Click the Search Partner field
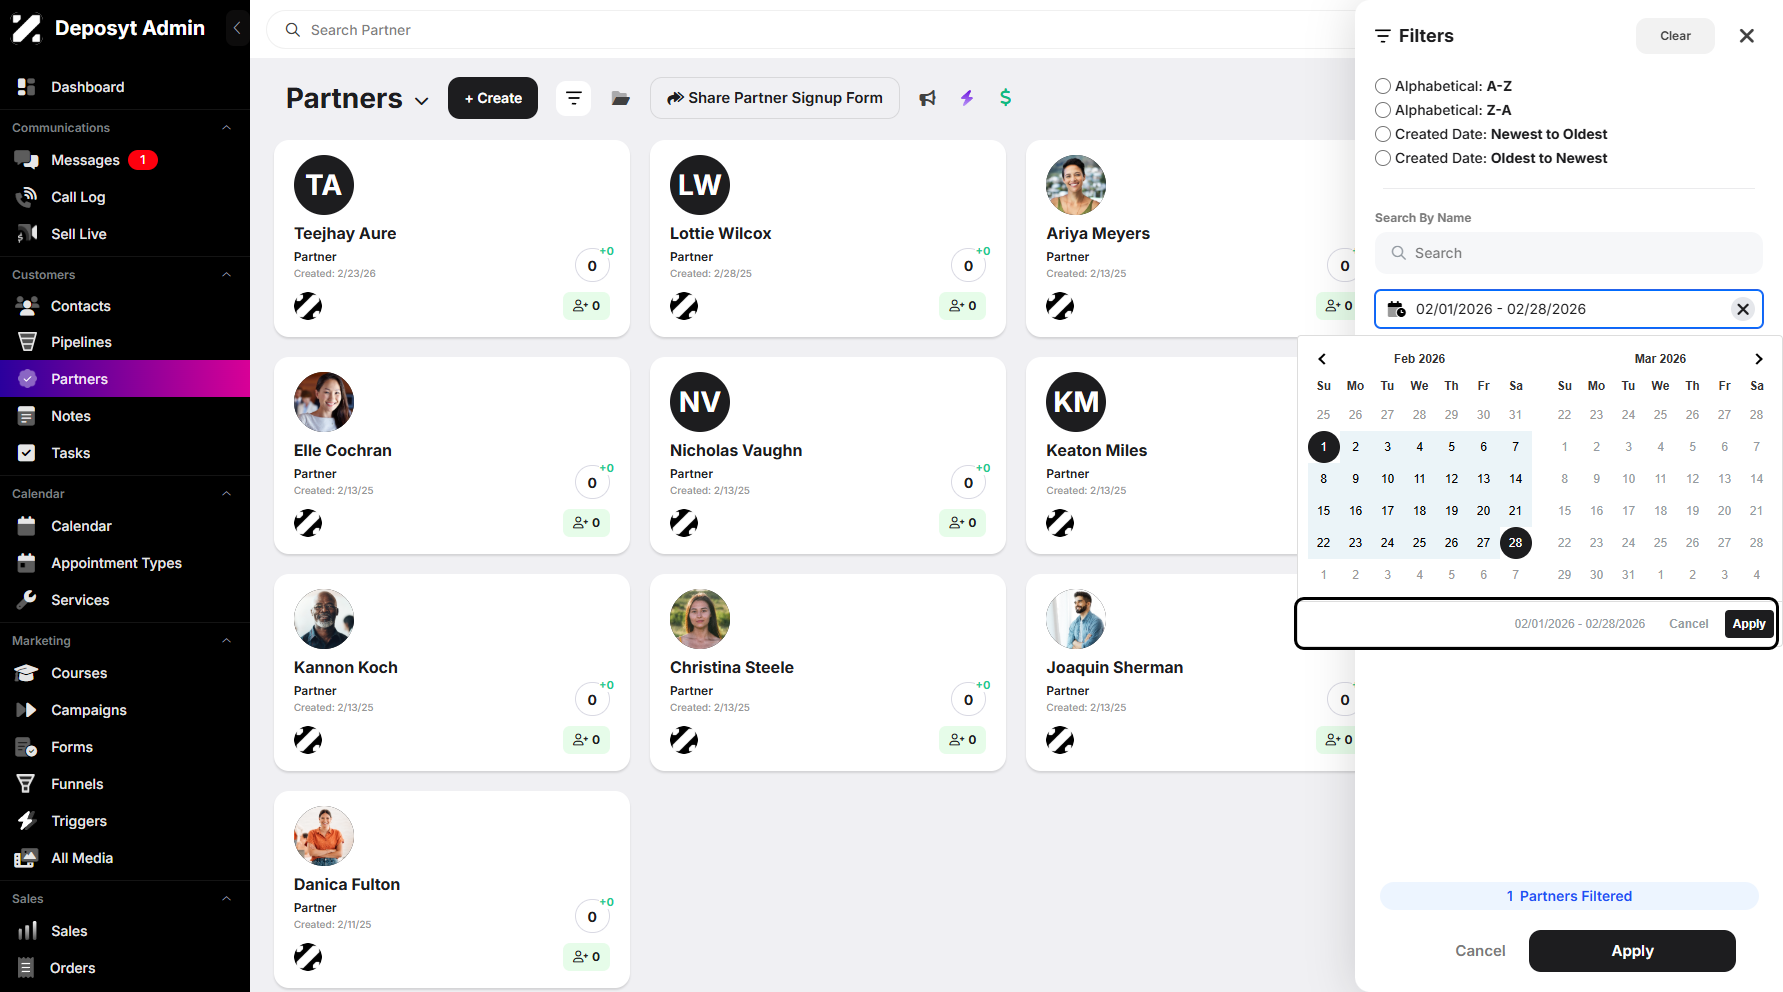The image size is (1783, 992). pyautogui.click(x=810, y=30)
